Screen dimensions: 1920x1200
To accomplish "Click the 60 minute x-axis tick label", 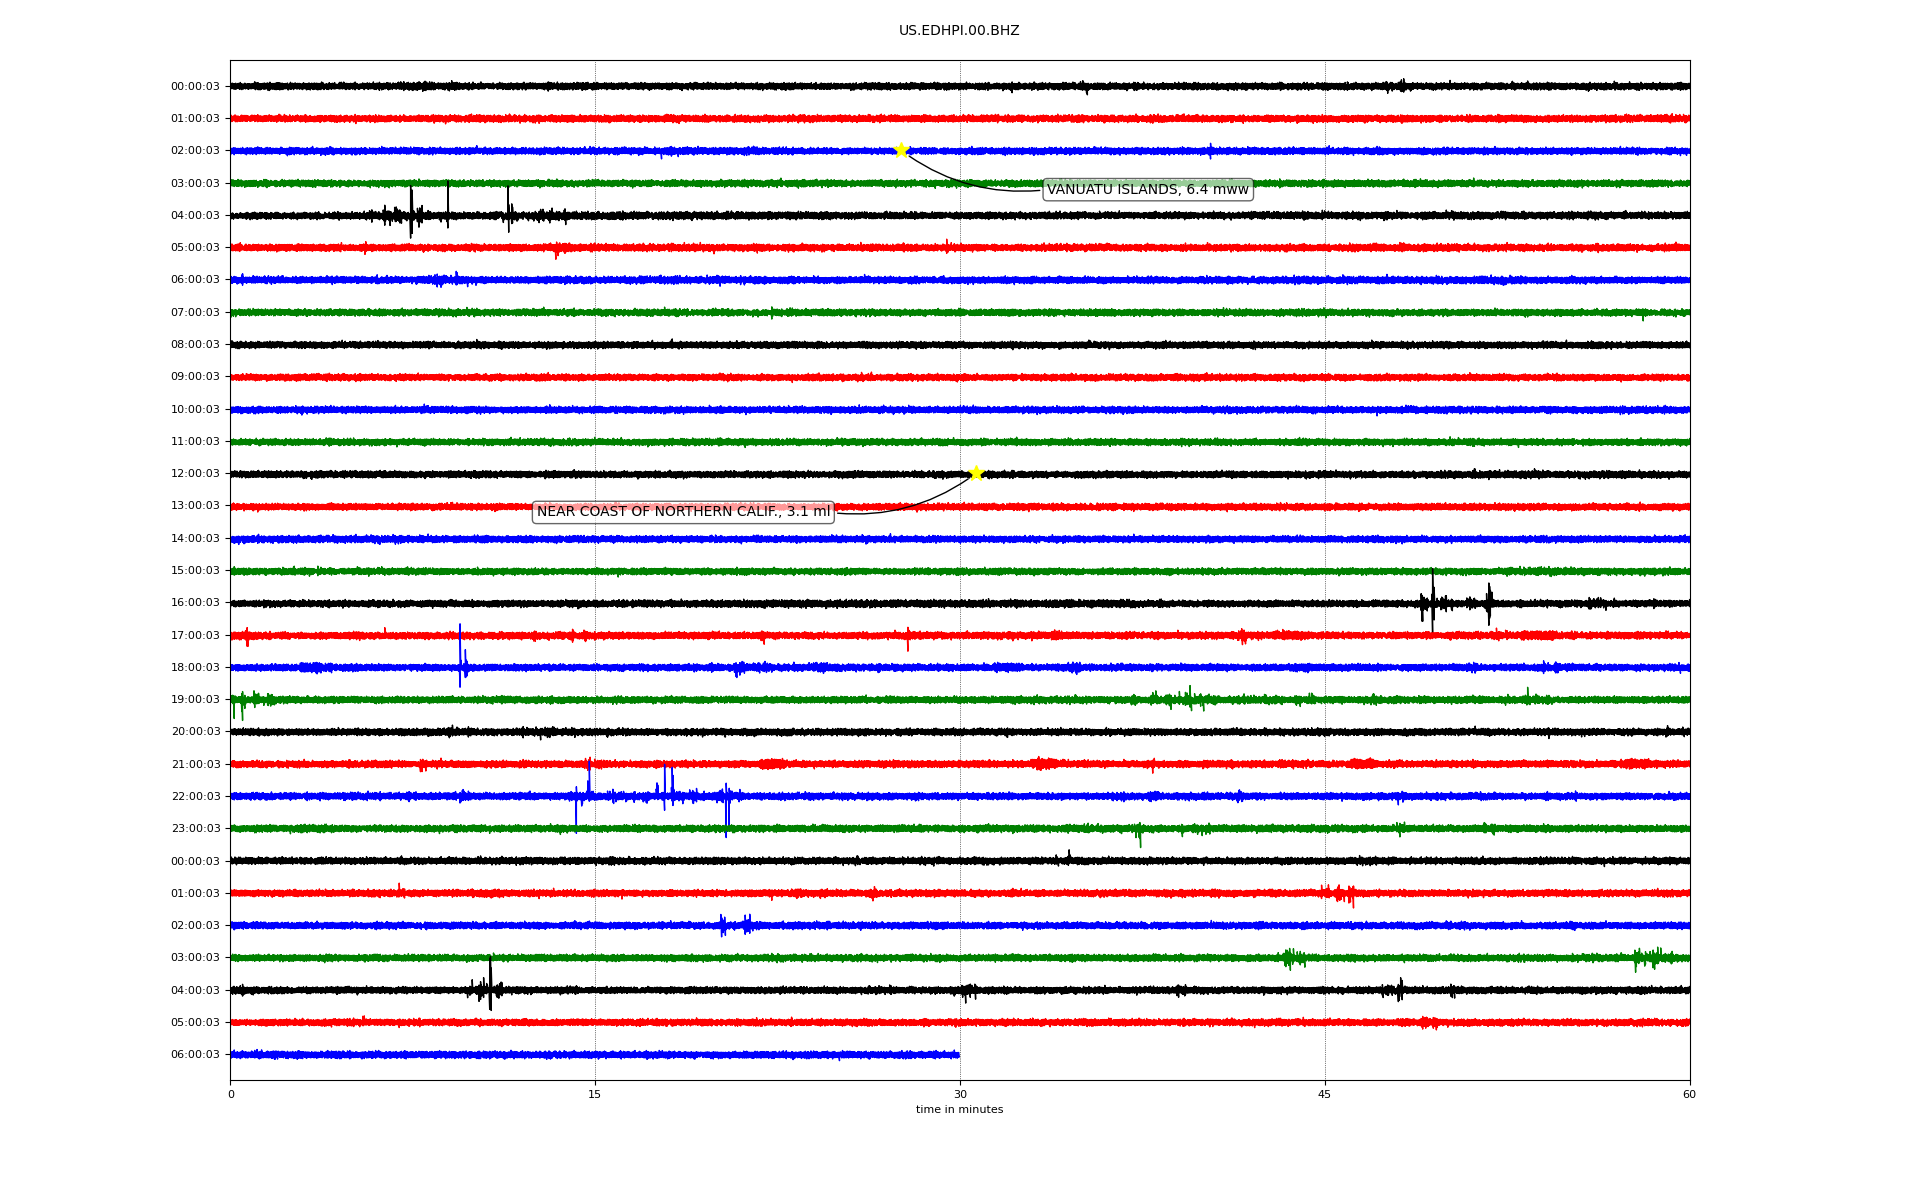I will (x=1689, y=1094).
